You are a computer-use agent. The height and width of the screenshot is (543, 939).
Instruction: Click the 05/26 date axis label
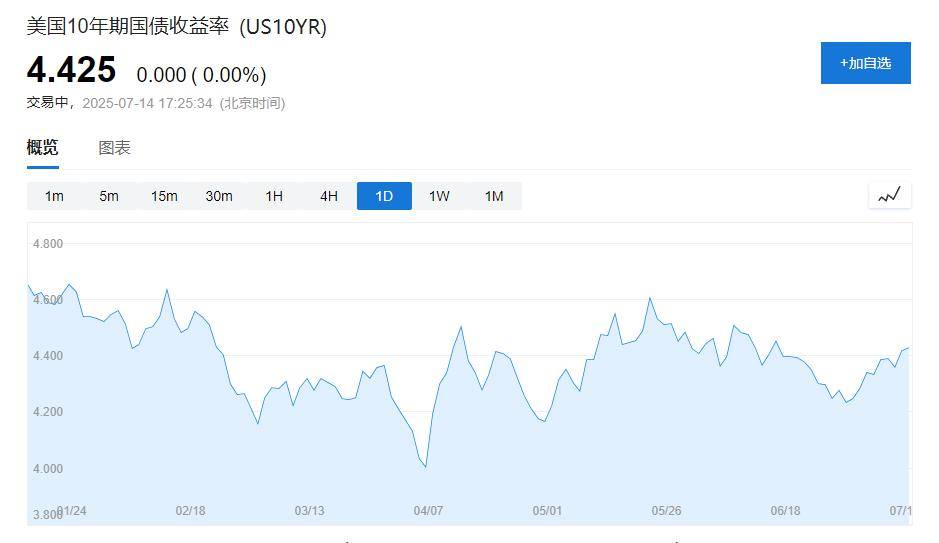point(667,511)
